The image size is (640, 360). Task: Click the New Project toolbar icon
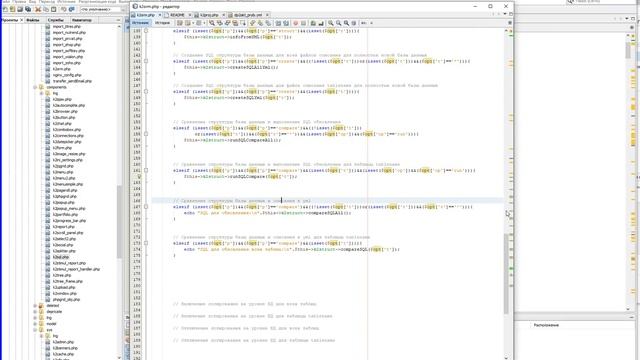(13, 9)
